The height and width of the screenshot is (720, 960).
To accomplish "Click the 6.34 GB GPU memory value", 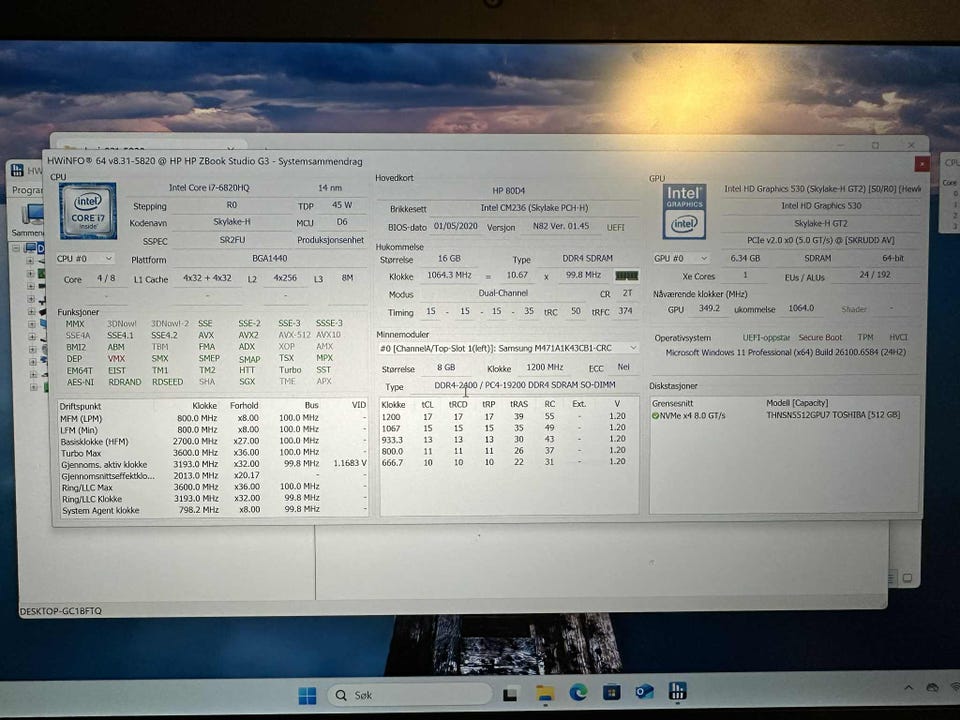I will pyautogui.click(x=744, y=258).
